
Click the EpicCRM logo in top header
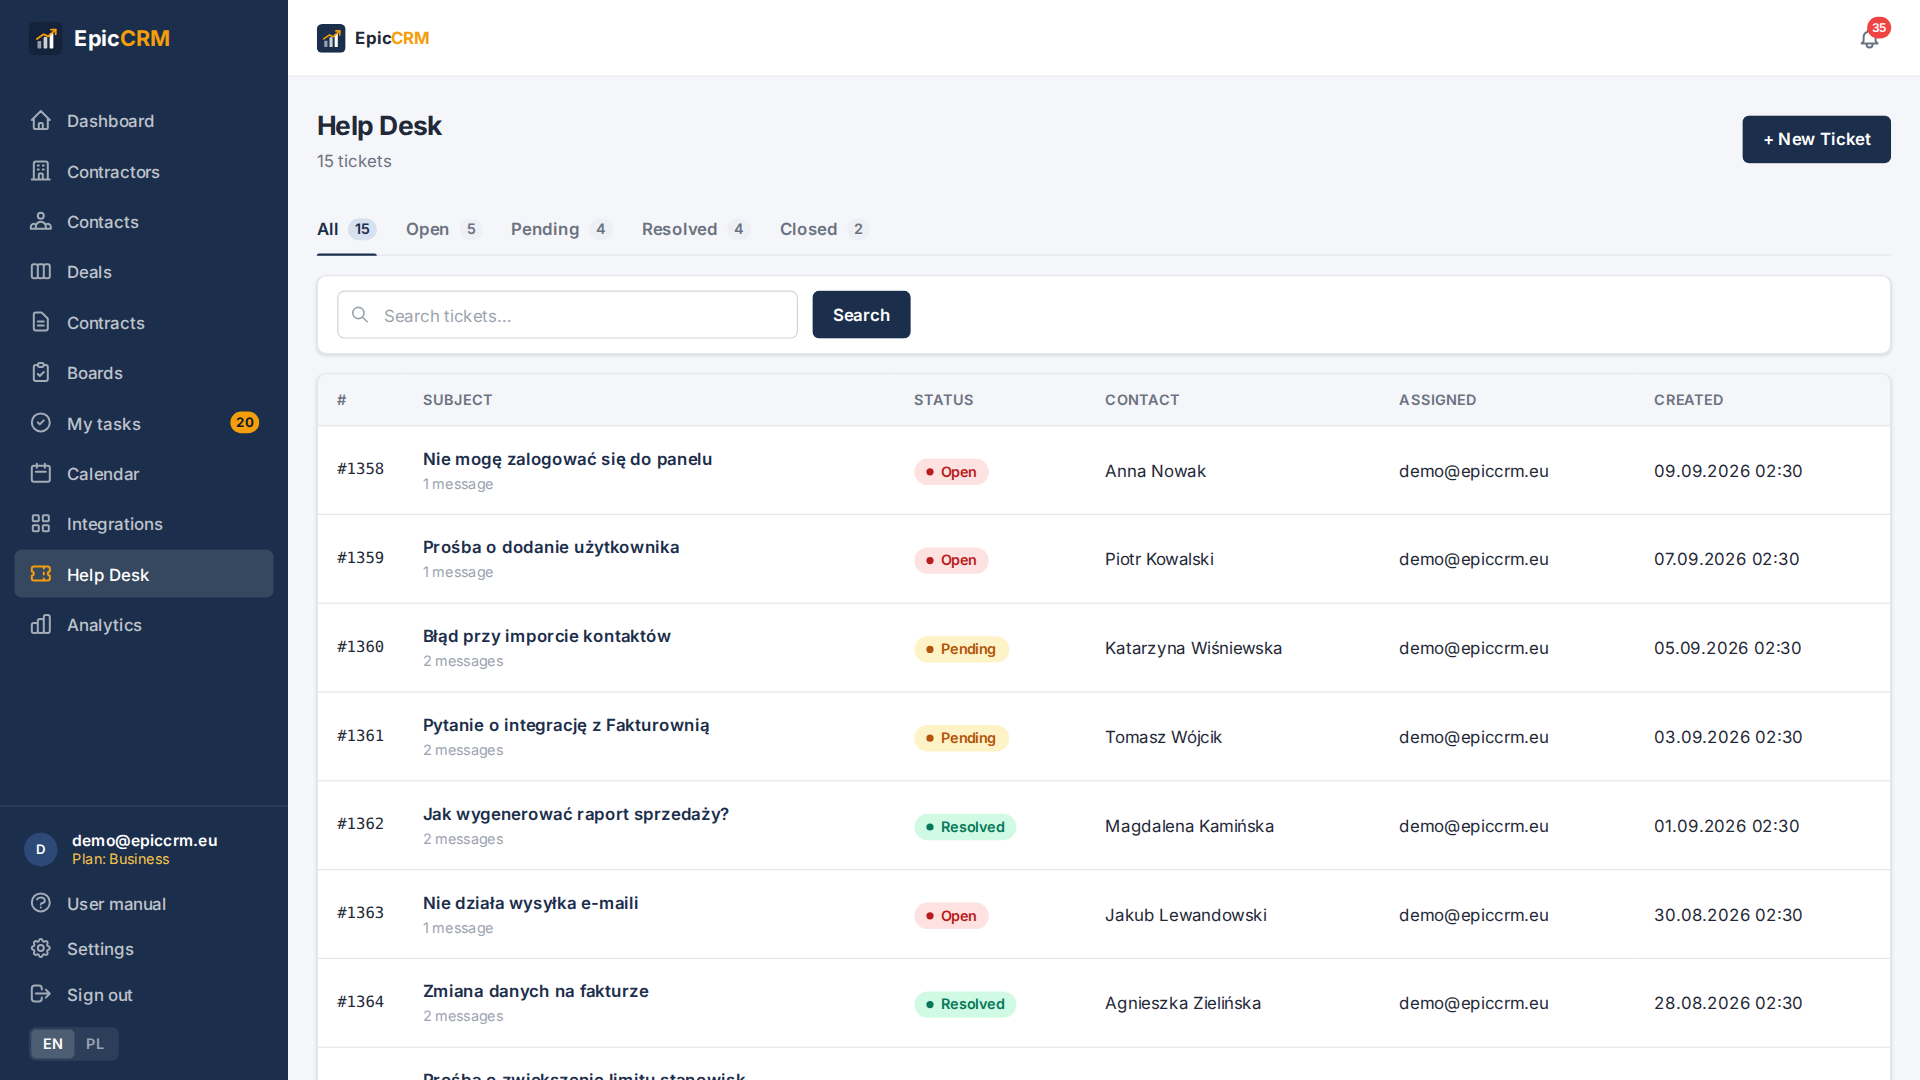(x=373, y=38)
